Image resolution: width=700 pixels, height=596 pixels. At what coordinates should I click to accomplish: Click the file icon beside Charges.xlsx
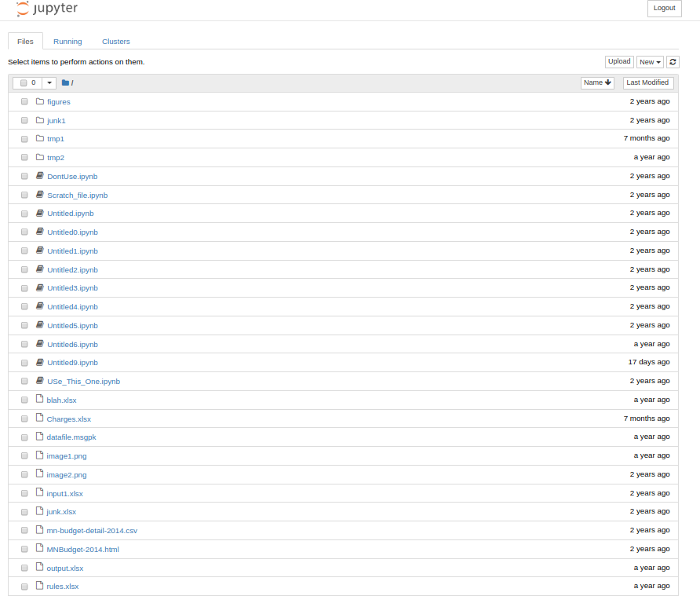[39, 418]
